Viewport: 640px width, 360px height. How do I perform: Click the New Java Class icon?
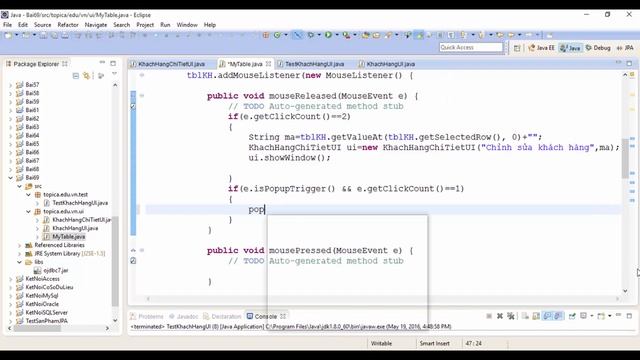pyautogui.click(x=277, y=35)
